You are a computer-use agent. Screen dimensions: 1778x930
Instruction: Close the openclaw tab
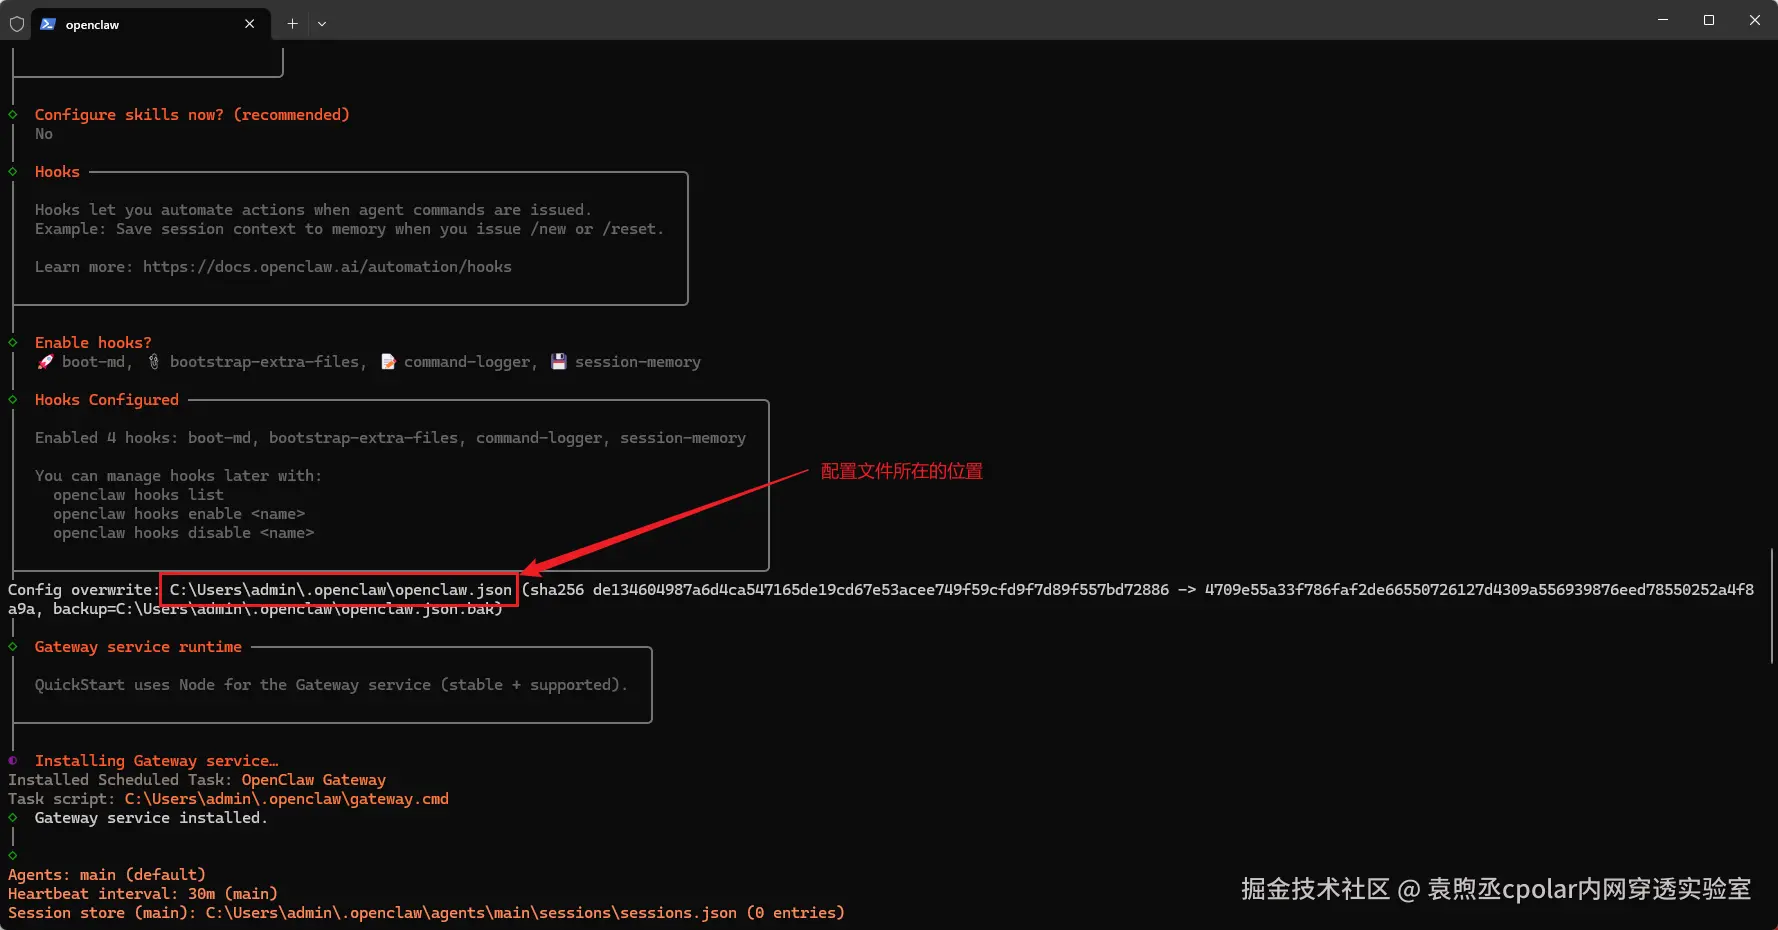click(x=249, y=24)
